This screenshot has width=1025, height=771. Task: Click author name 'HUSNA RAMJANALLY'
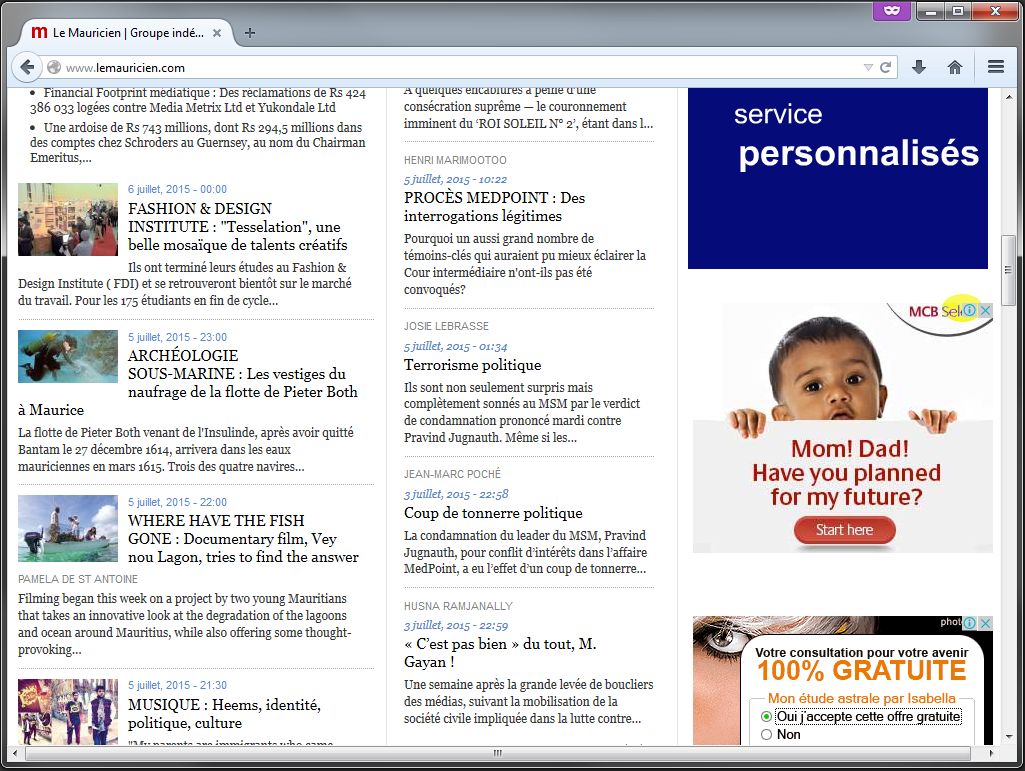[458, 606]
